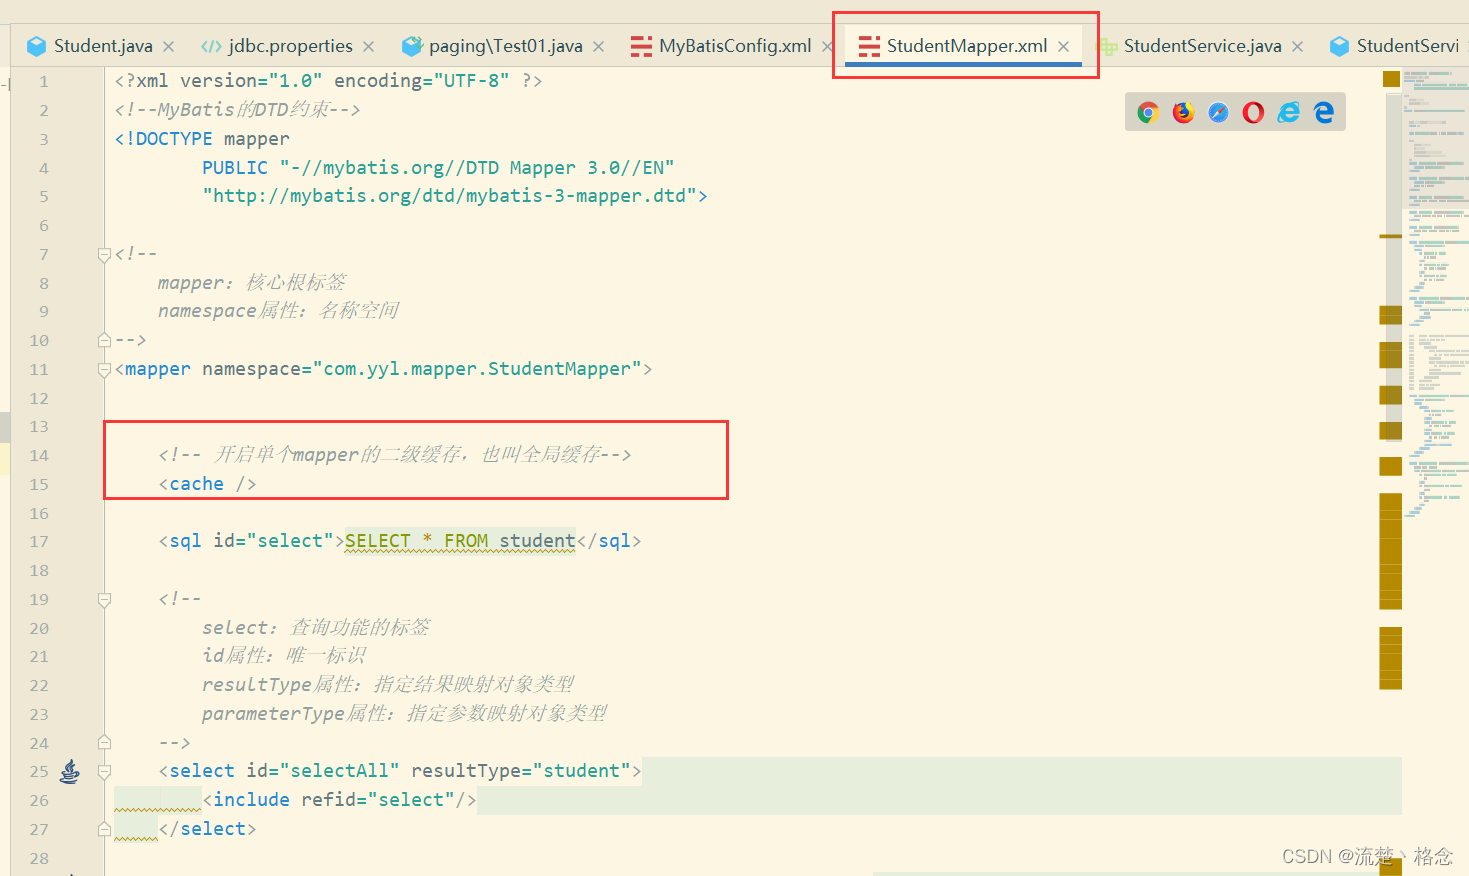Viewport: 1469px width, 876px height.
Task: Collapse the comment block at line 19
Action: click(104, 600)
